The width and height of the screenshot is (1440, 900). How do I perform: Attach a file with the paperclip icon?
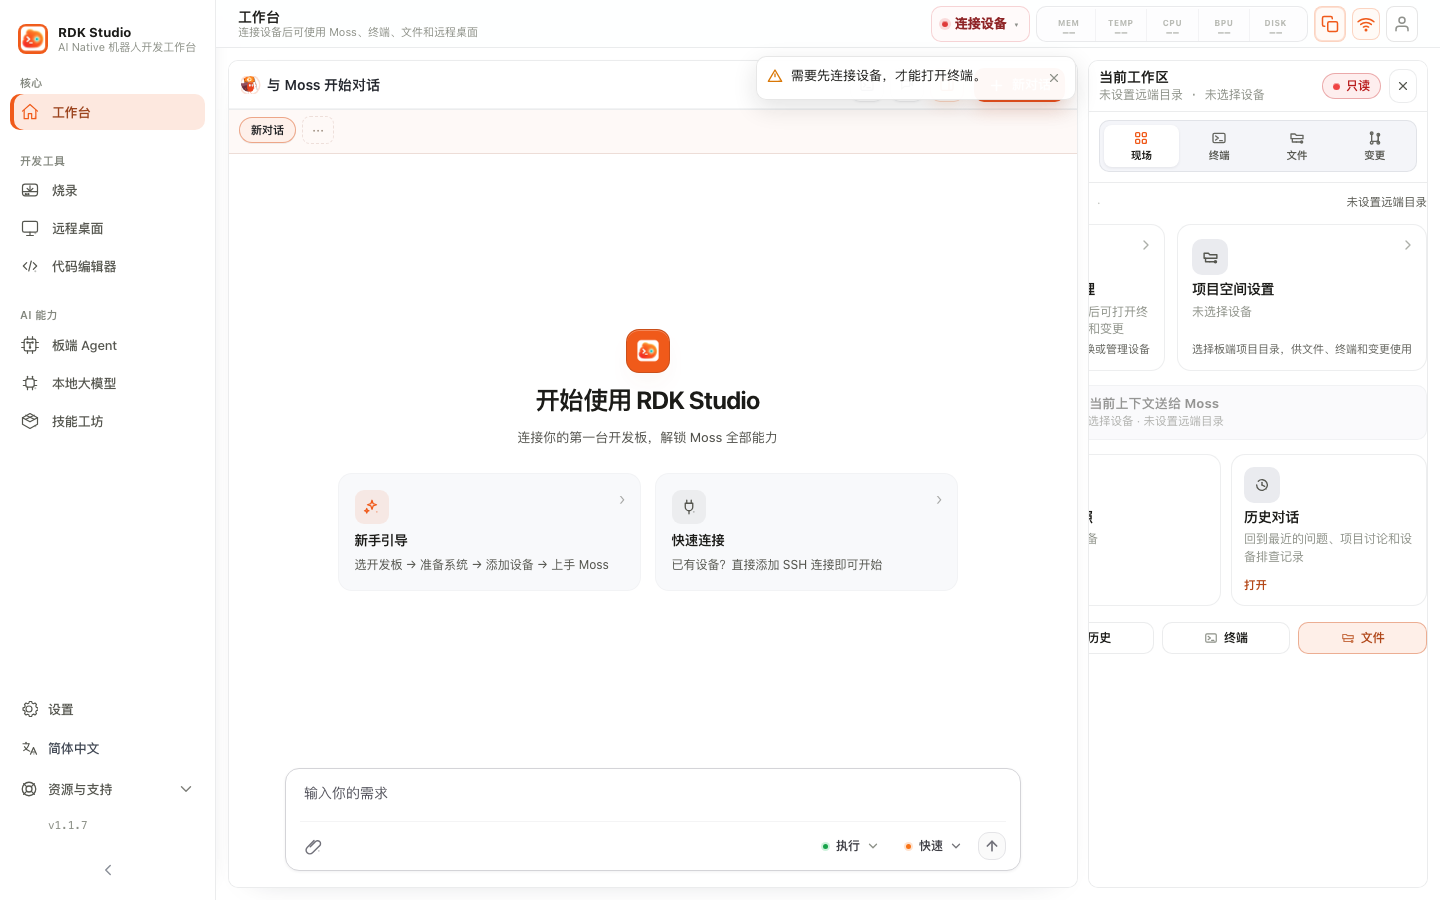coord(313,847)
